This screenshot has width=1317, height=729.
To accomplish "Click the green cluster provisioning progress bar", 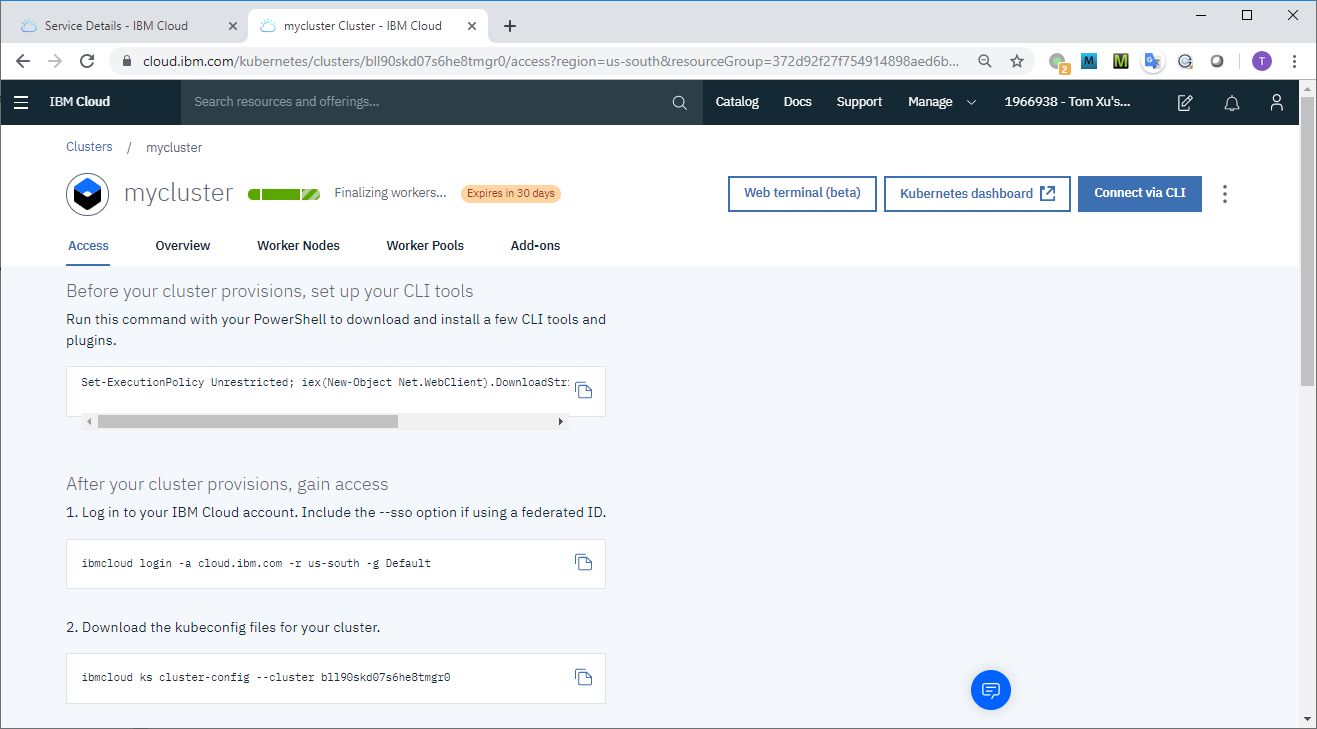I will click(284, 194).
